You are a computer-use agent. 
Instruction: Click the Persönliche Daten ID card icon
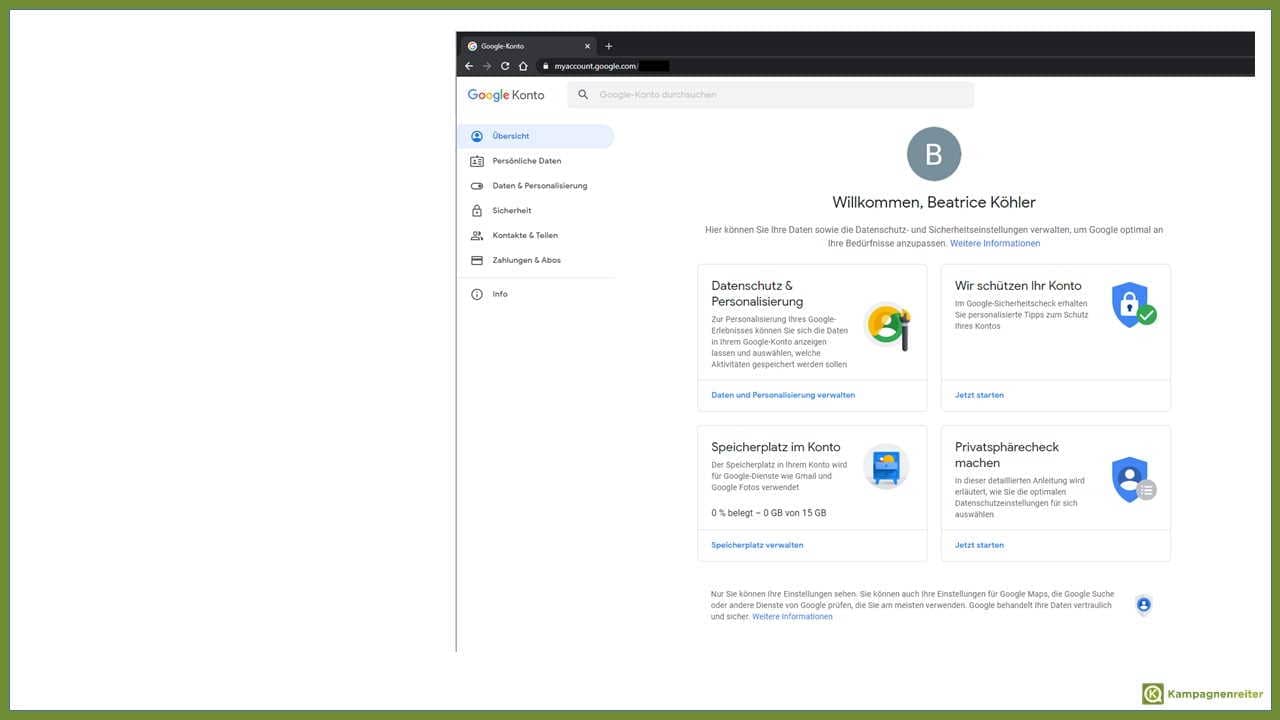tap(476, 161)
